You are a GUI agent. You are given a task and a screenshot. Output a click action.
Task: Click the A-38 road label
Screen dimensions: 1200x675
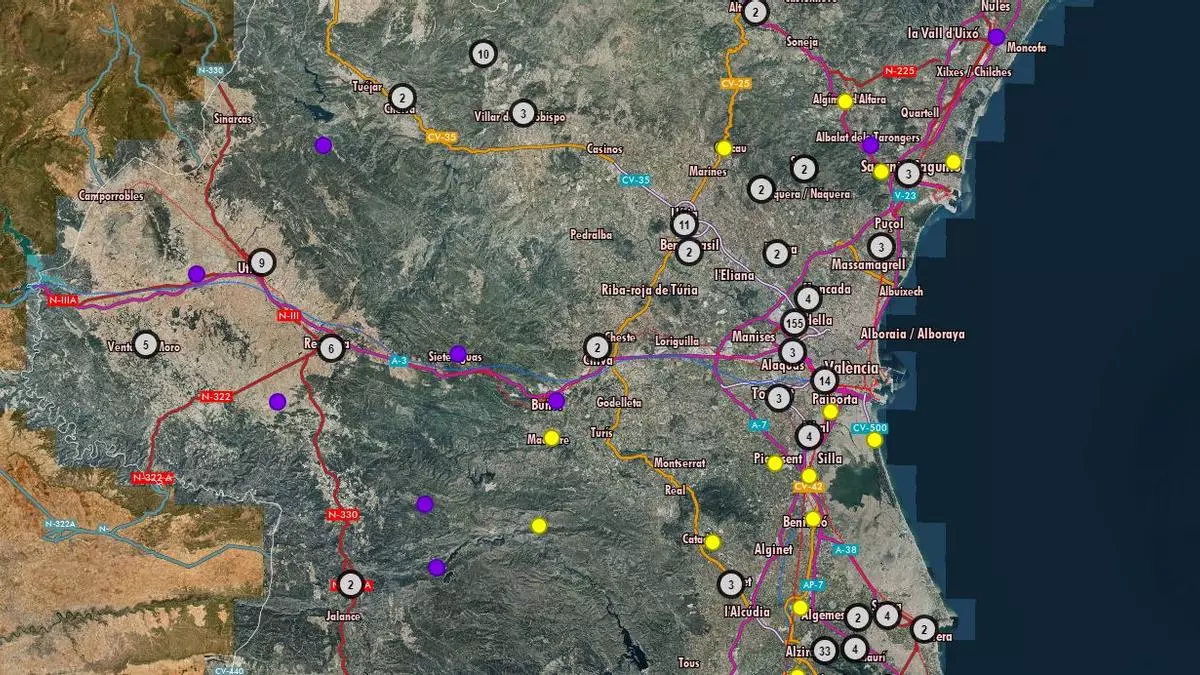[x=845, y=550]
